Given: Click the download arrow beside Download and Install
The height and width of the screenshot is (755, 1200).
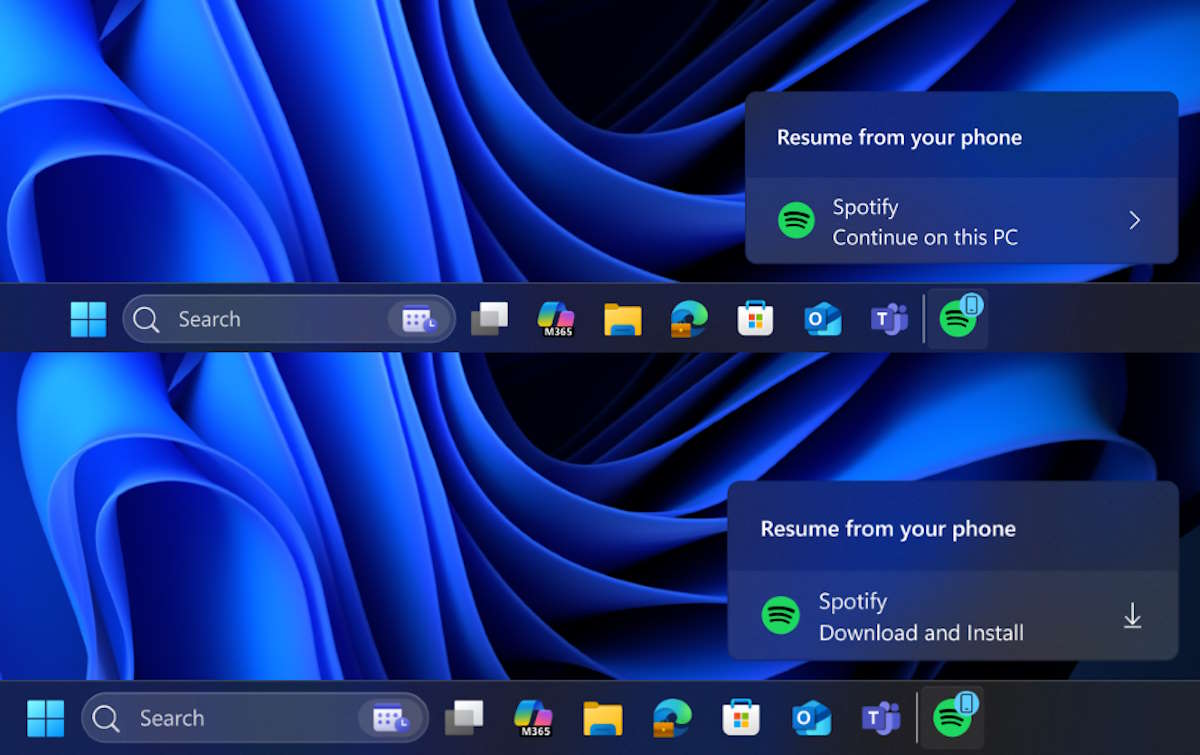Looking at the screenshot, I should [1132, 616].
